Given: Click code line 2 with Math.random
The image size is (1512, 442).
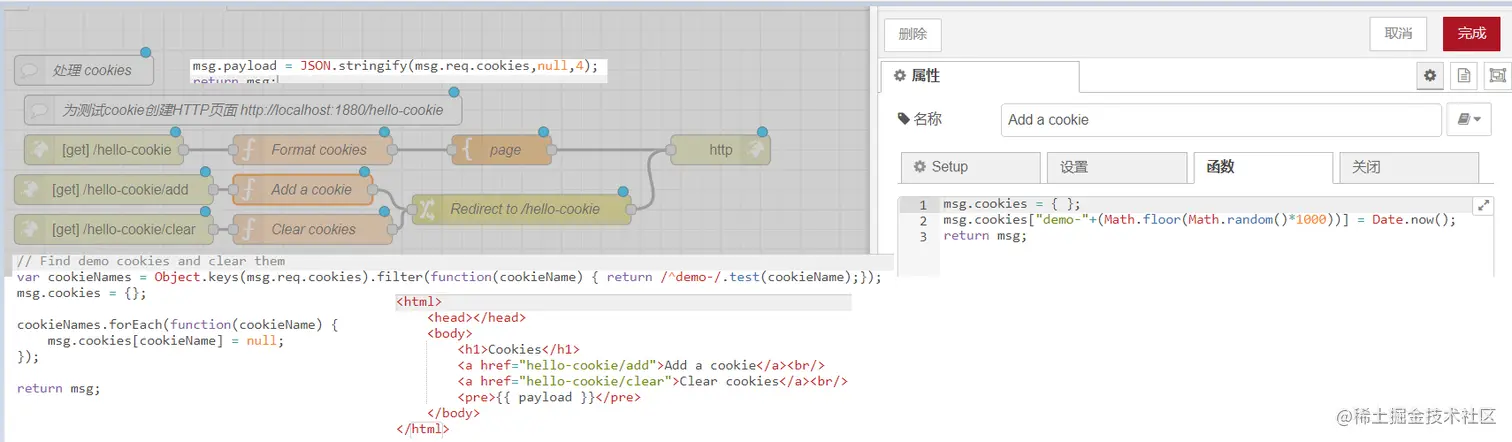Looking at the screenshot, I should [x=1199, y=220].
